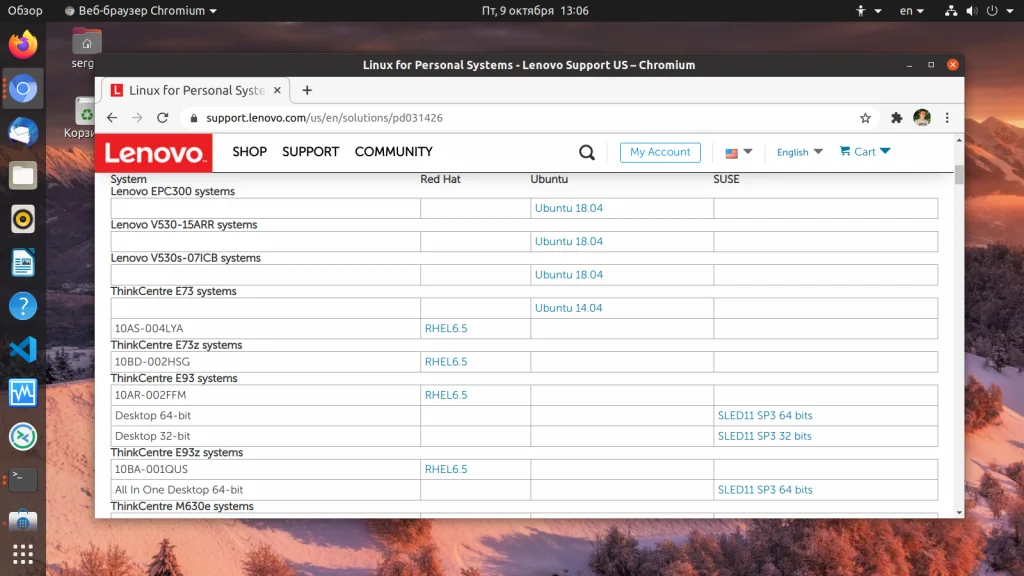Open the English language dropdown
The image size is (1024, 576).
pos(799,152)
